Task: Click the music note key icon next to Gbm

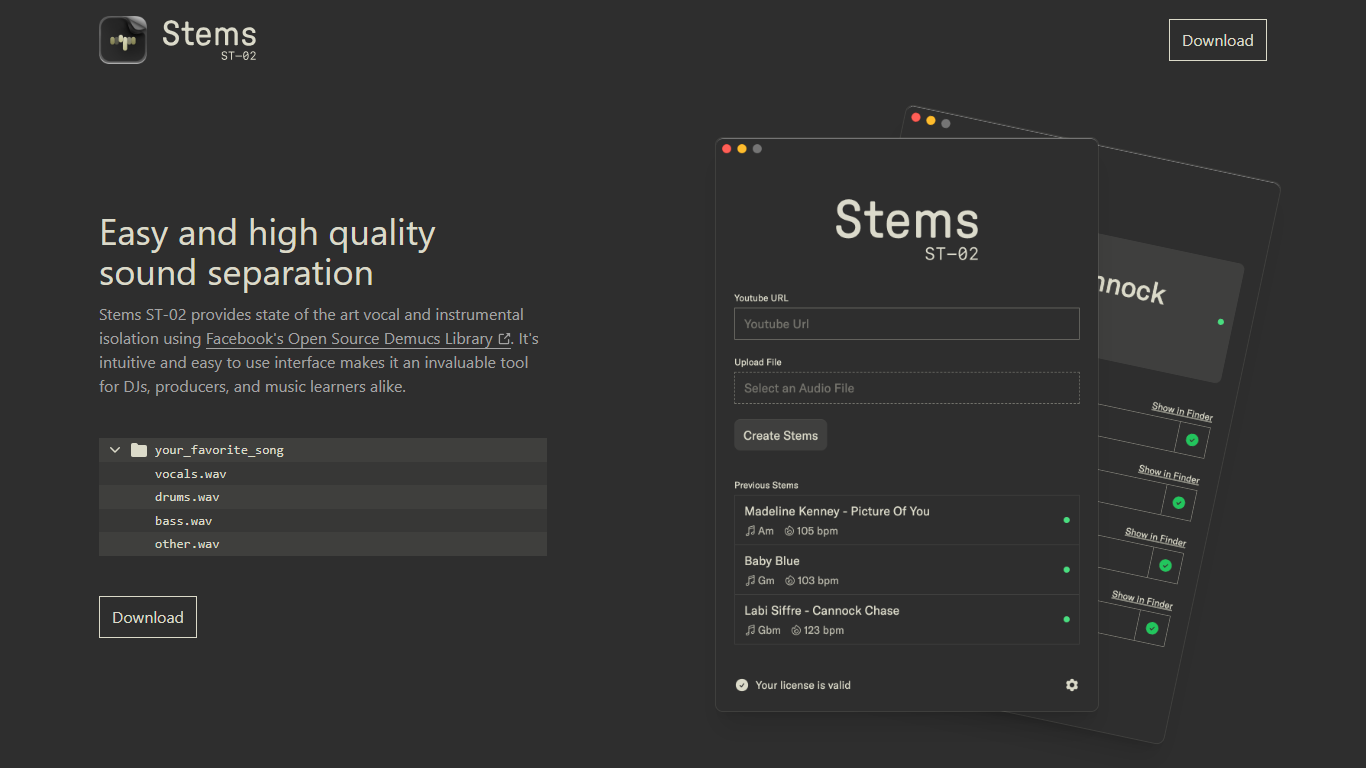Action: [750, 631]
